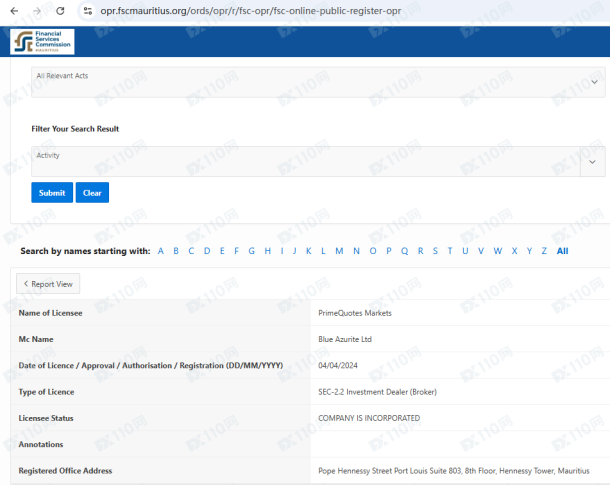Go back using Report View button

point(48,284)
